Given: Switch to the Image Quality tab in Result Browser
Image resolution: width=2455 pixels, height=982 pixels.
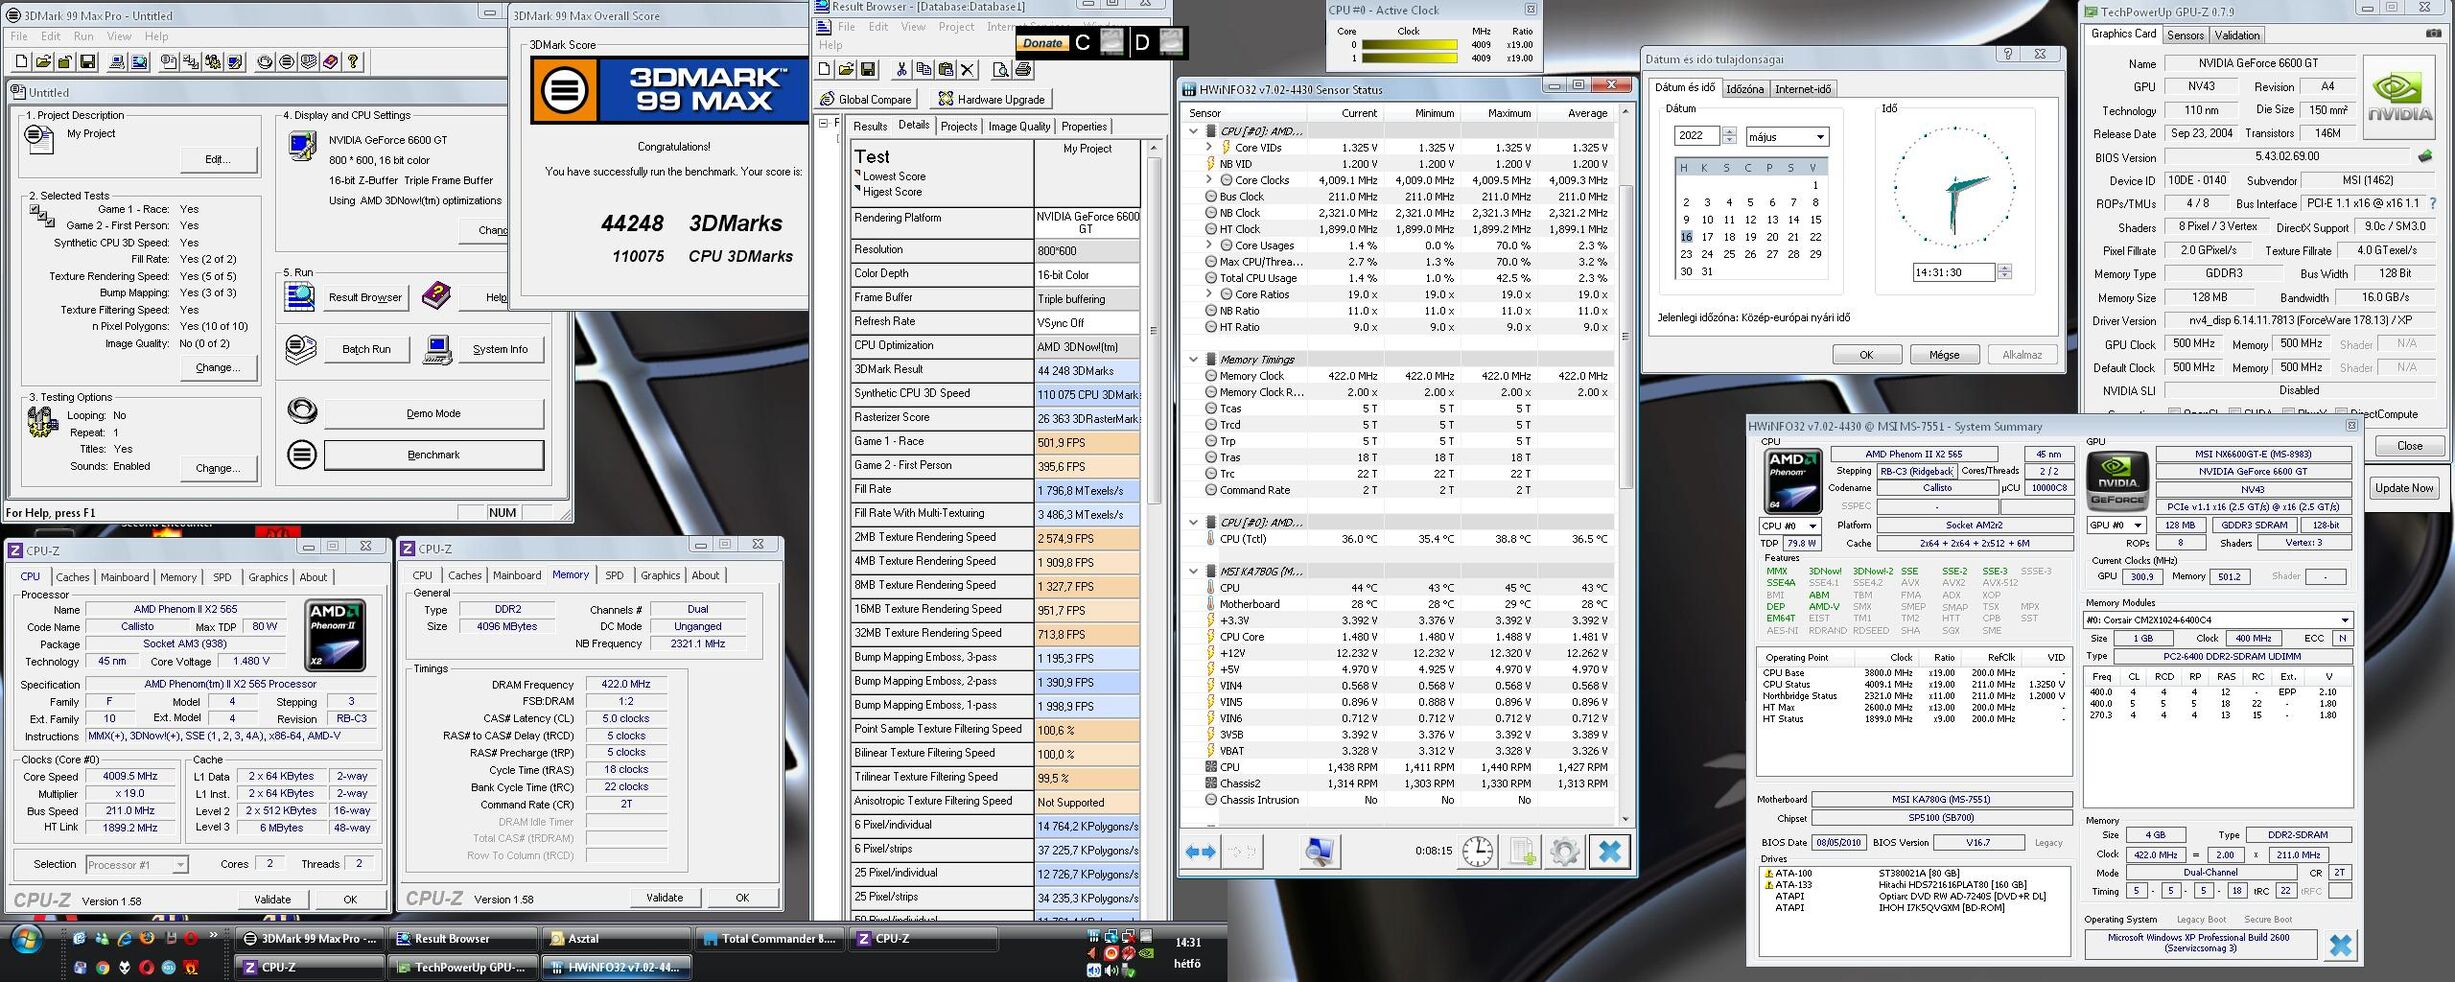Looking at the screenshot, I should click(1019, 127).
